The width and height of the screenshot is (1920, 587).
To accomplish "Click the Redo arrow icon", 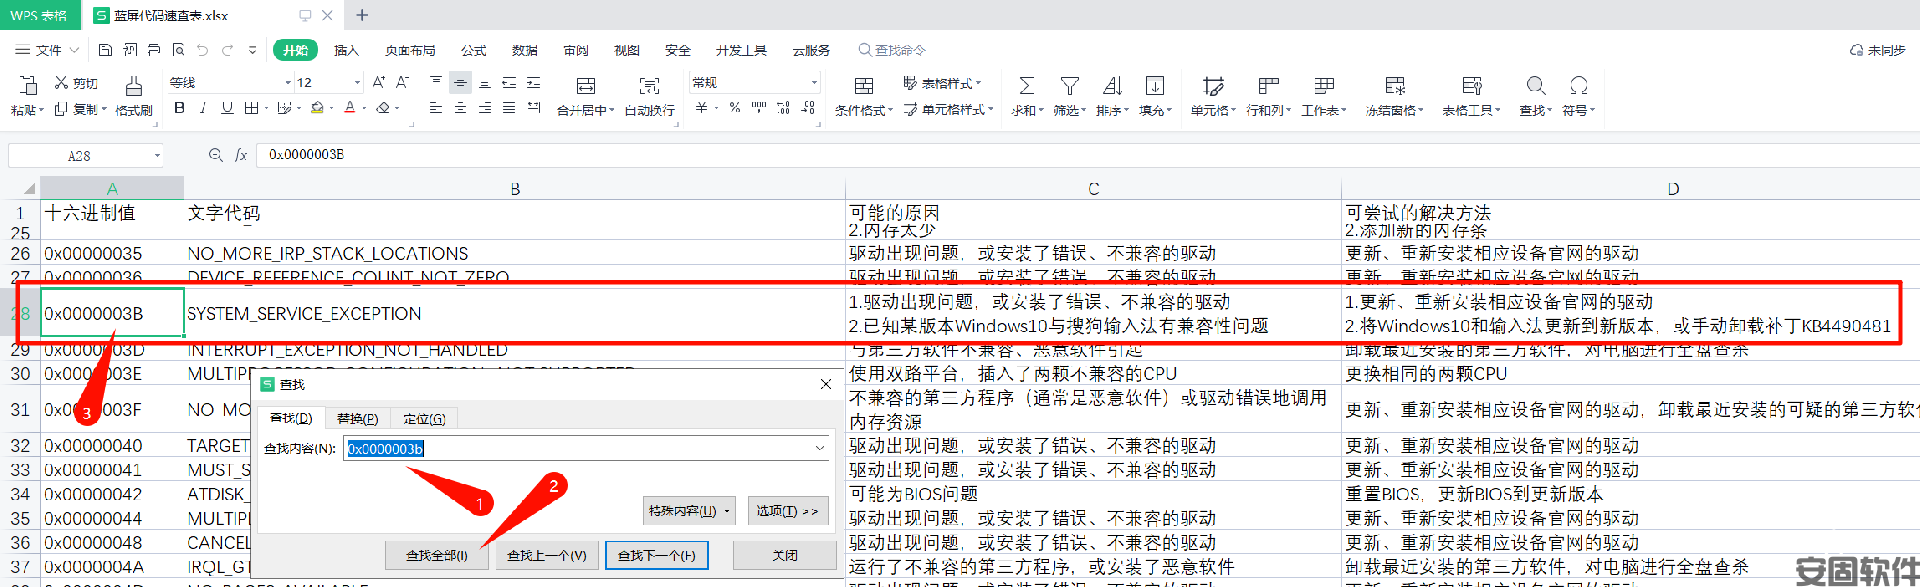I will tap(227, 50).
